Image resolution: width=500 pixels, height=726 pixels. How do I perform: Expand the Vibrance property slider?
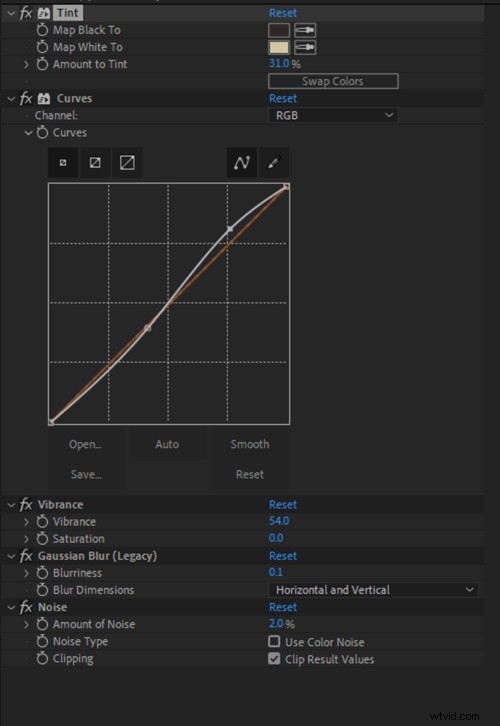26,522
